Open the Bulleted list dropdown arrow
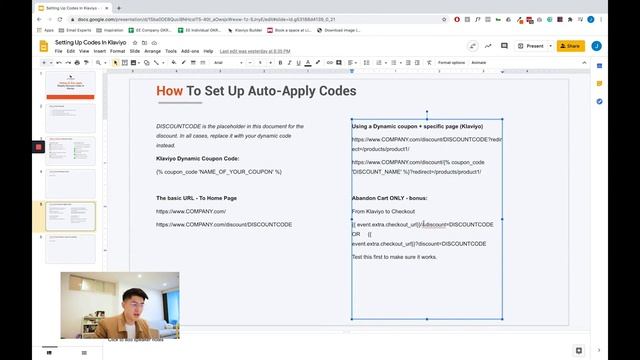The height and width of the screenshot is (360, 640). point(401,63)
